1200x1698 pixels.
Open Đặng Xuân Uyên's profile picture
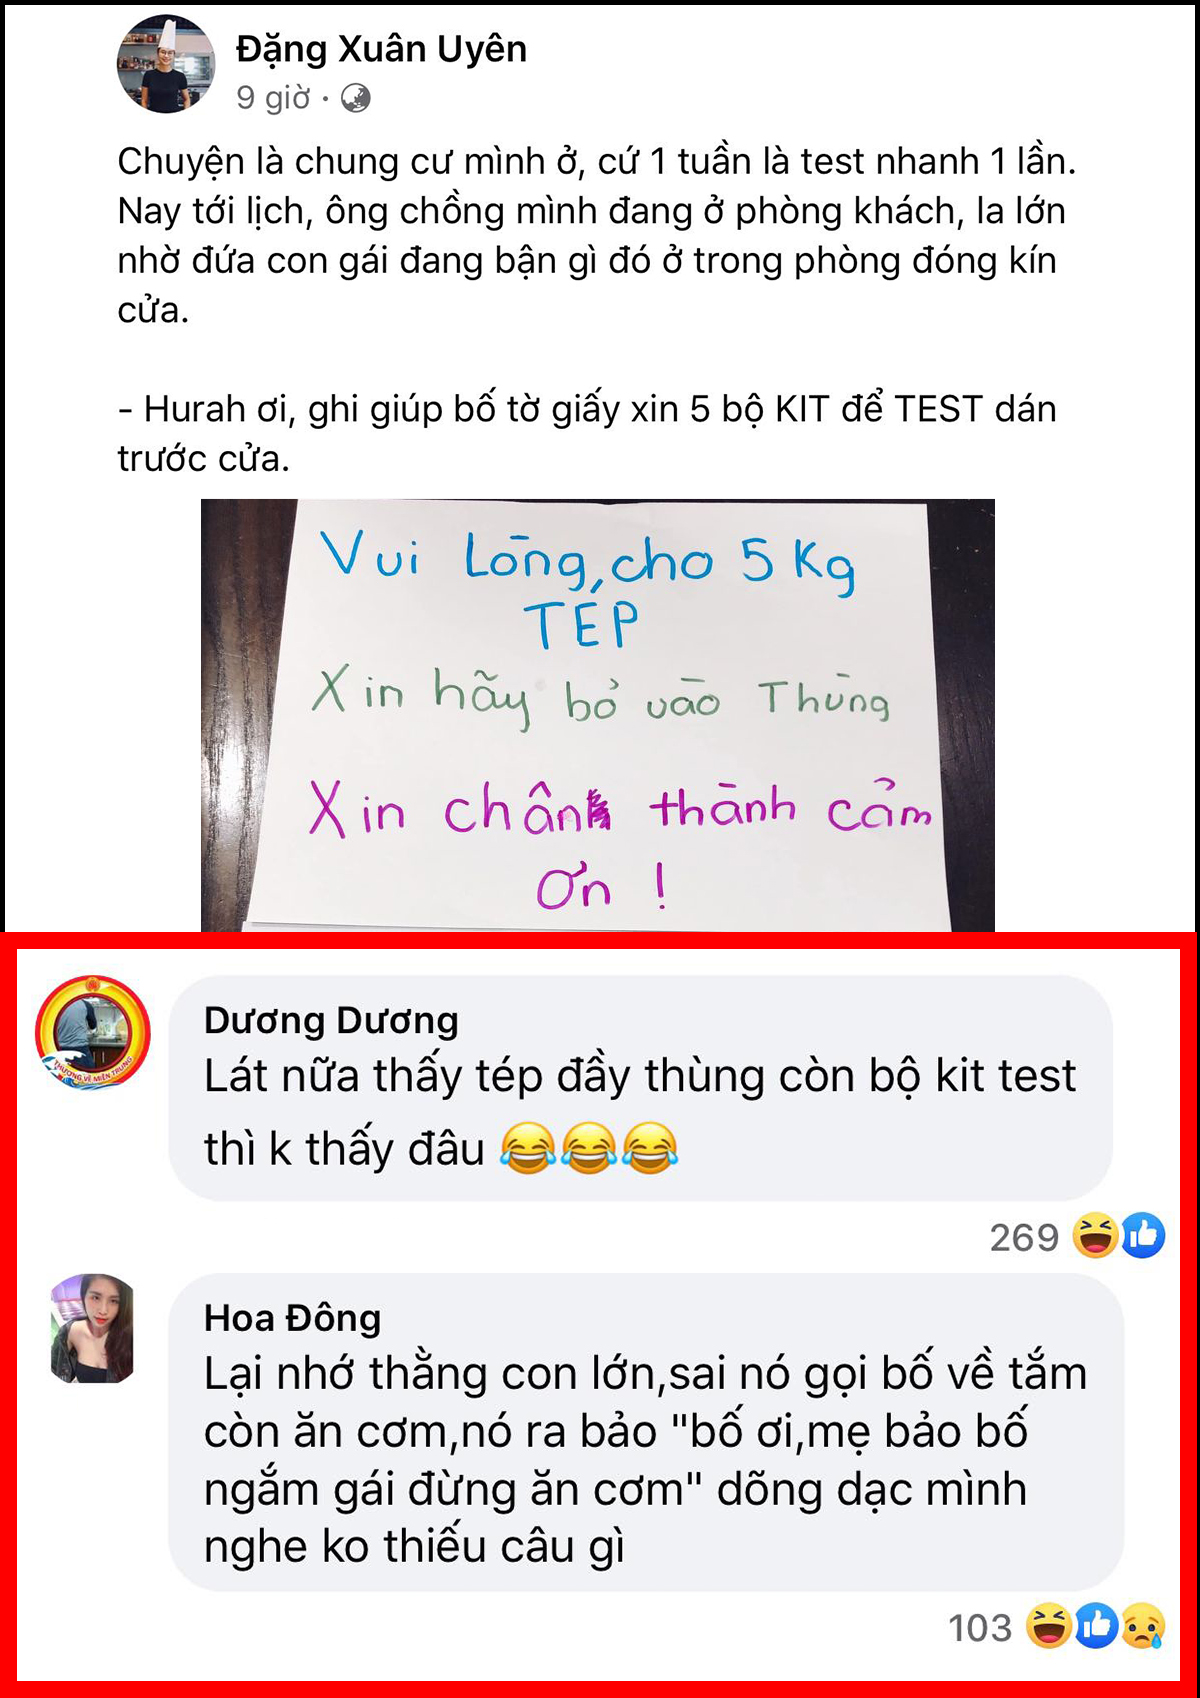pos(166,64)
